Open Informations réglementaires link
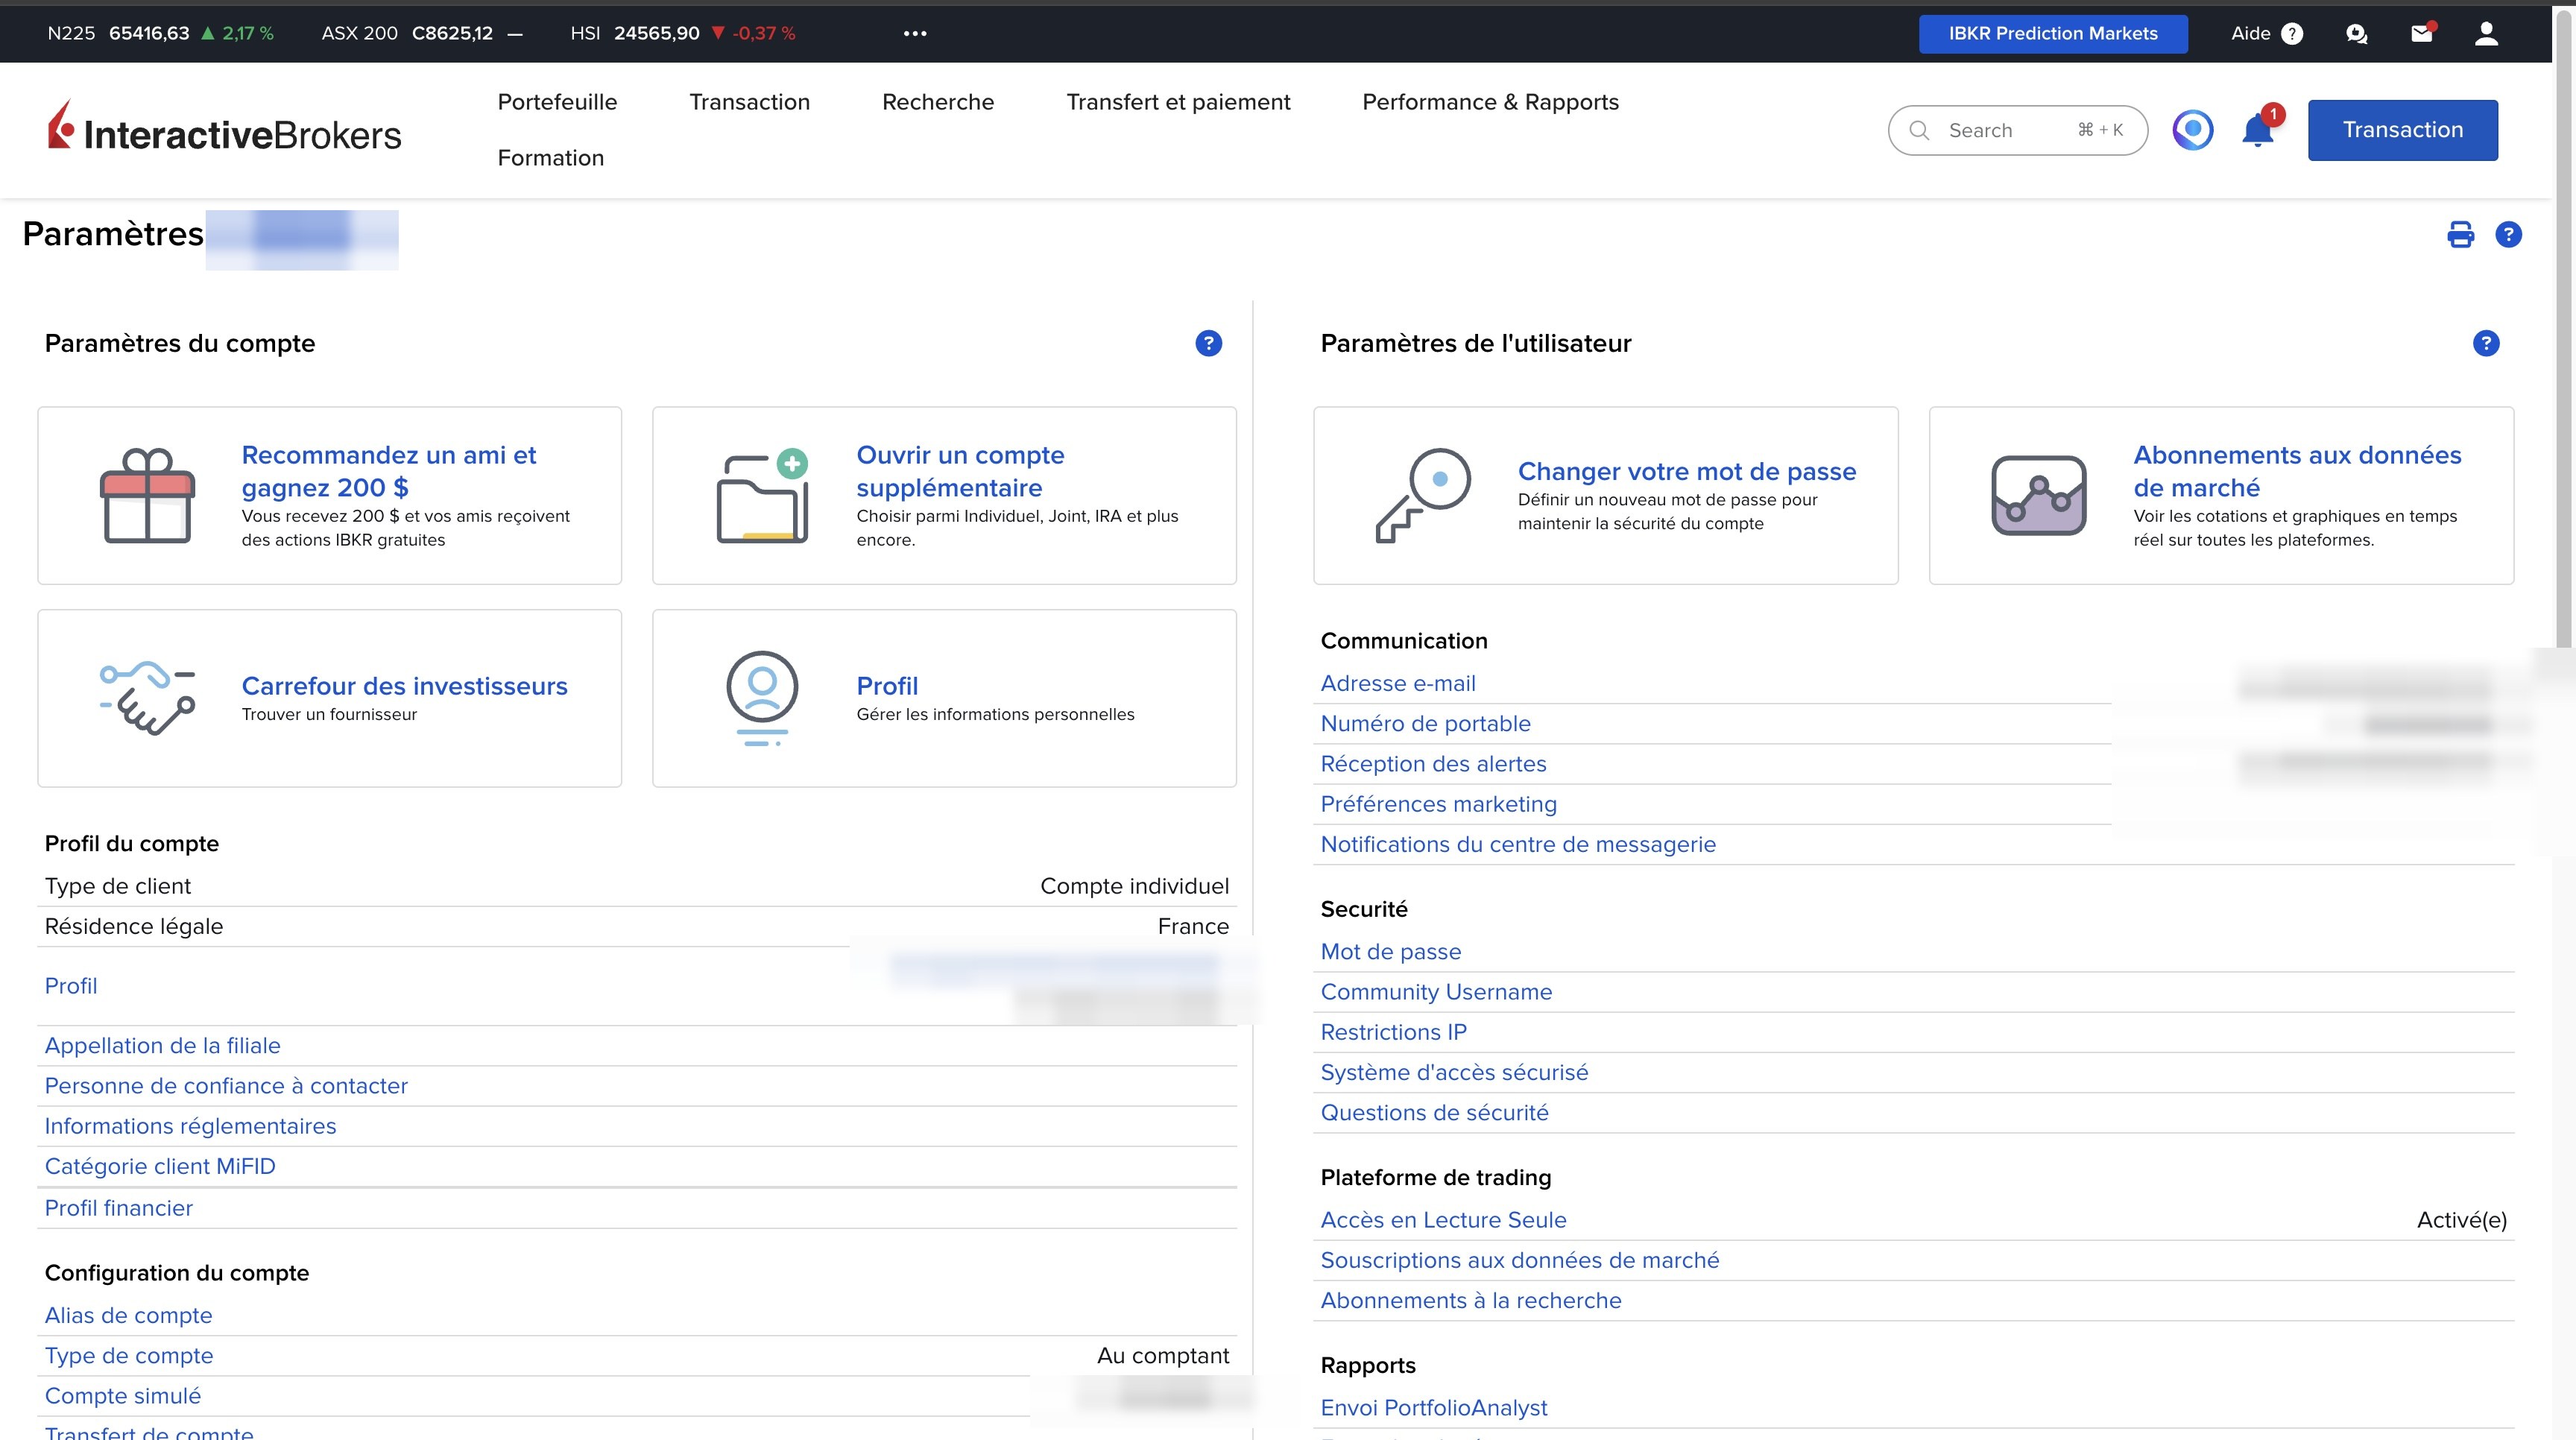Viewport: 2576px width, 1440px height. [x=190, y=1126]
